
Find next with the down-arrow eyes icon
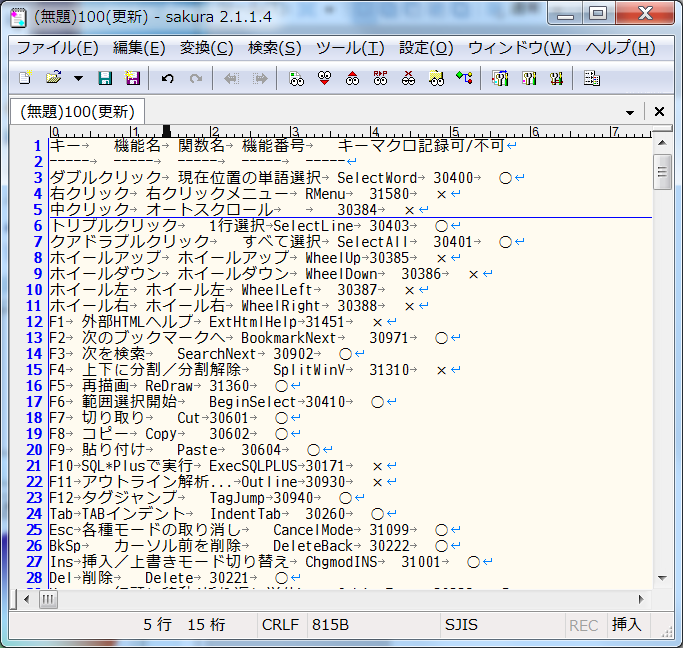point(325,78)
